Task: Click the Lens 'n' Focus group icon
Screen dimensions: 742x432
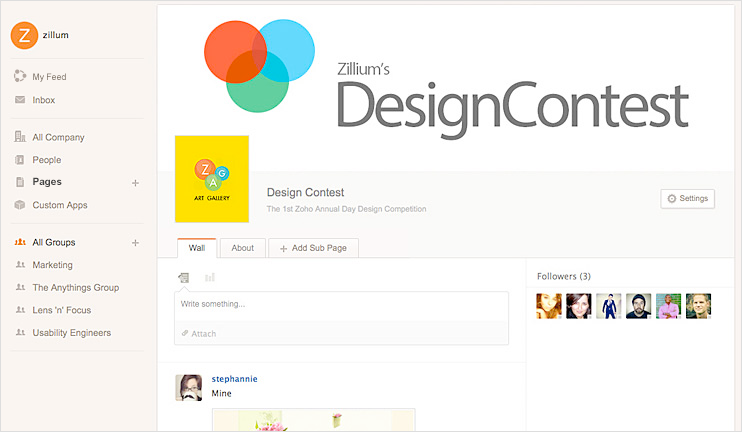Action: click(20, 310)
